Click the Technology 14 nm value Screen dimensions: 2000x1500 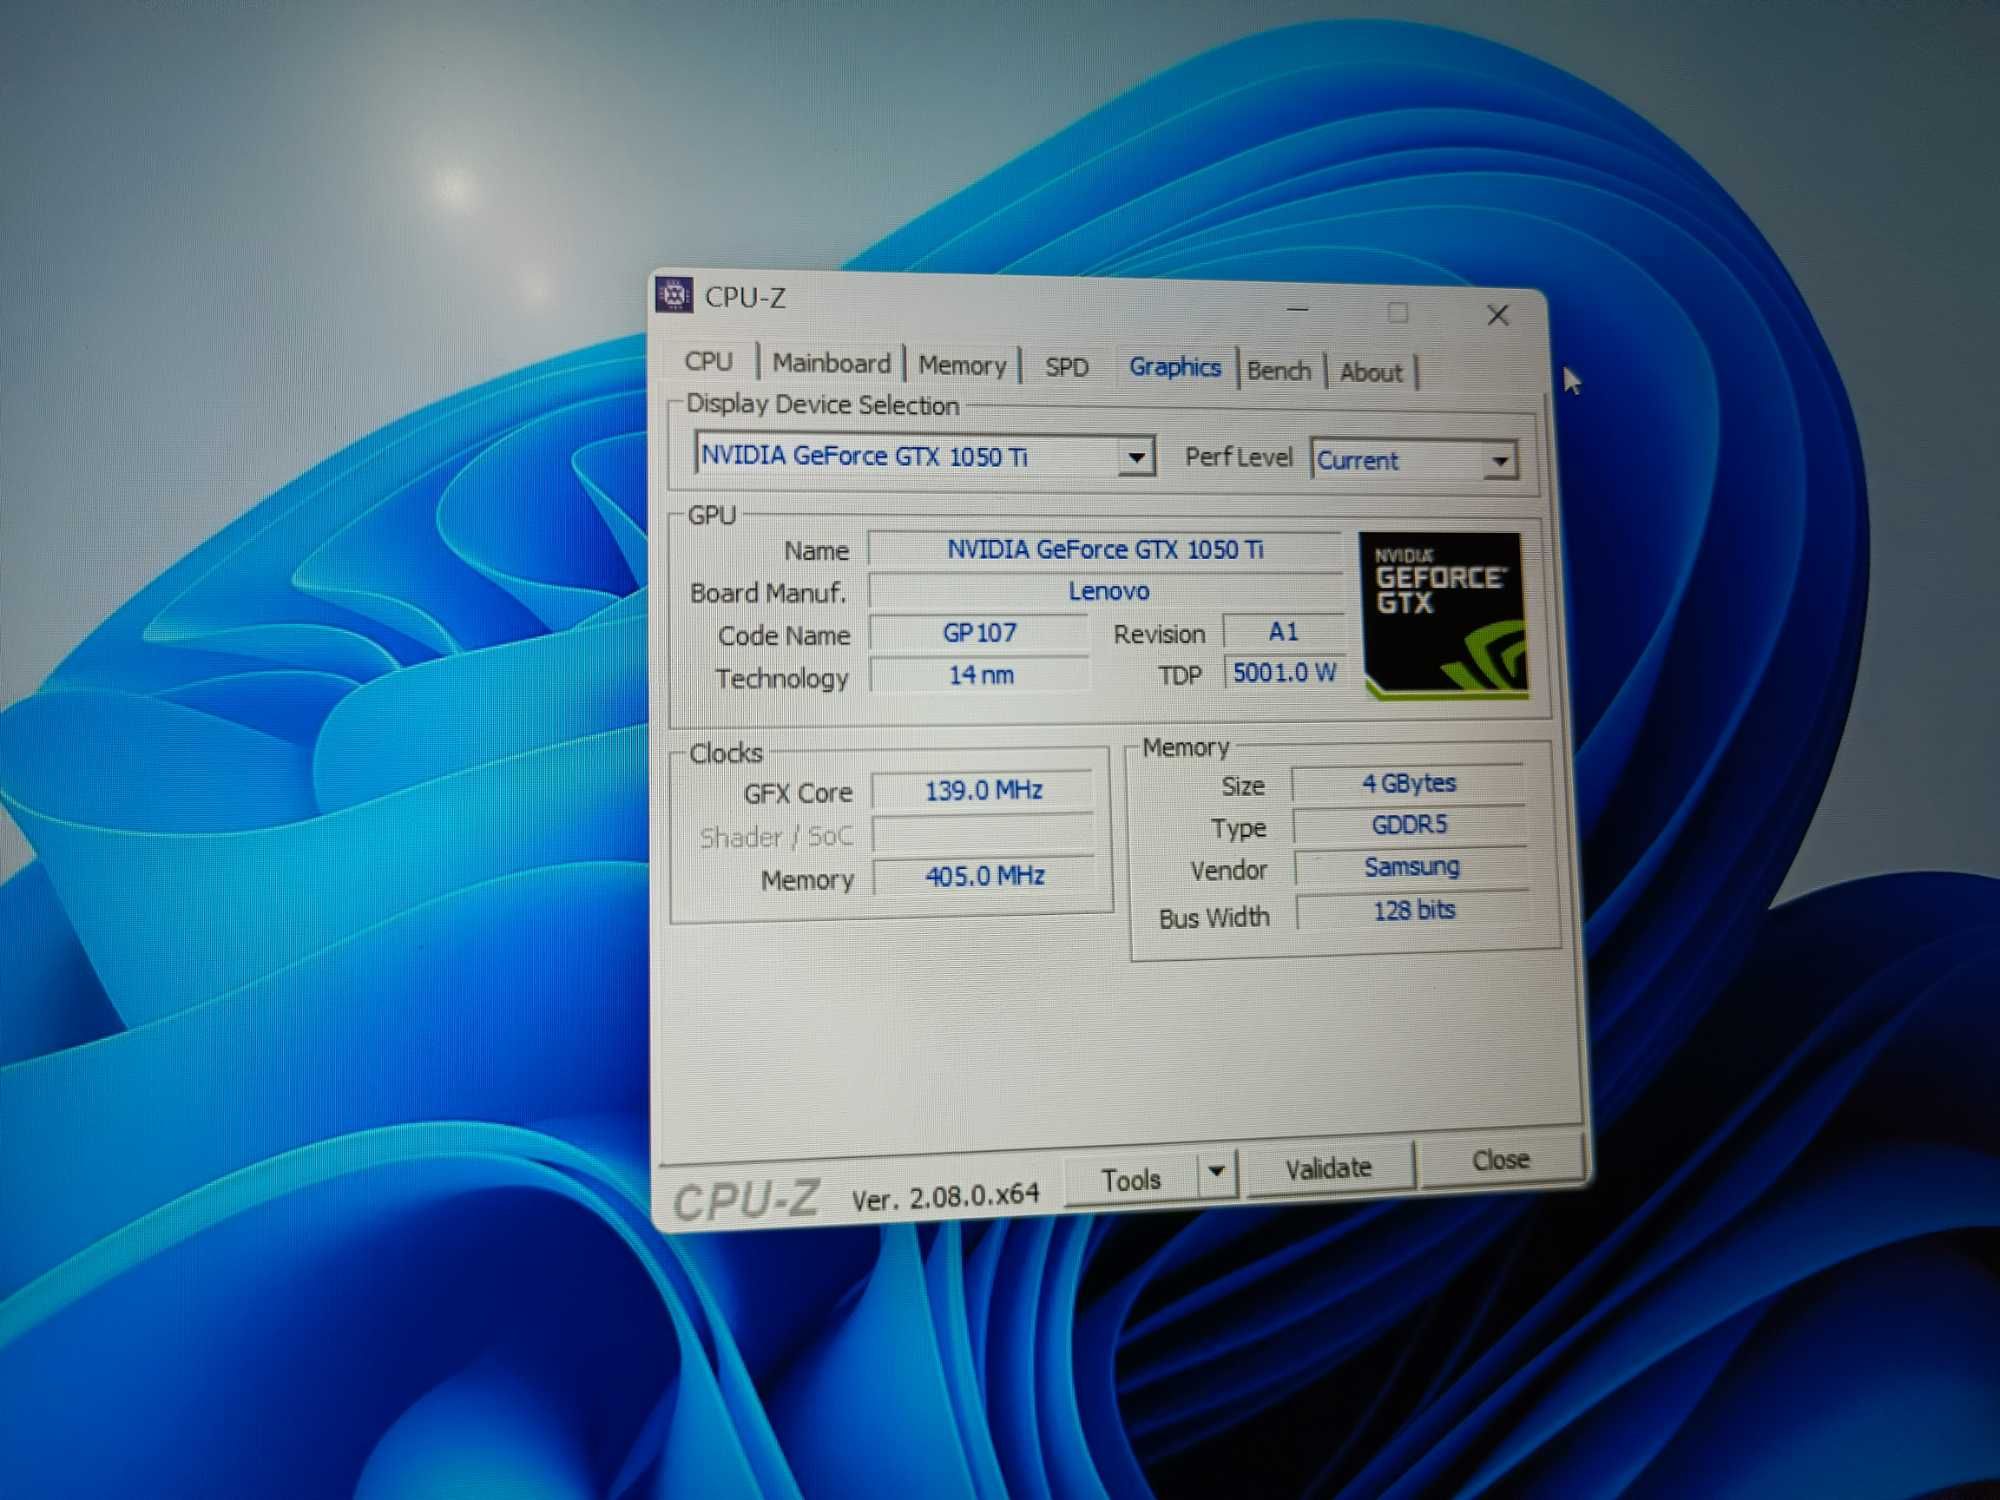(980, 675)
